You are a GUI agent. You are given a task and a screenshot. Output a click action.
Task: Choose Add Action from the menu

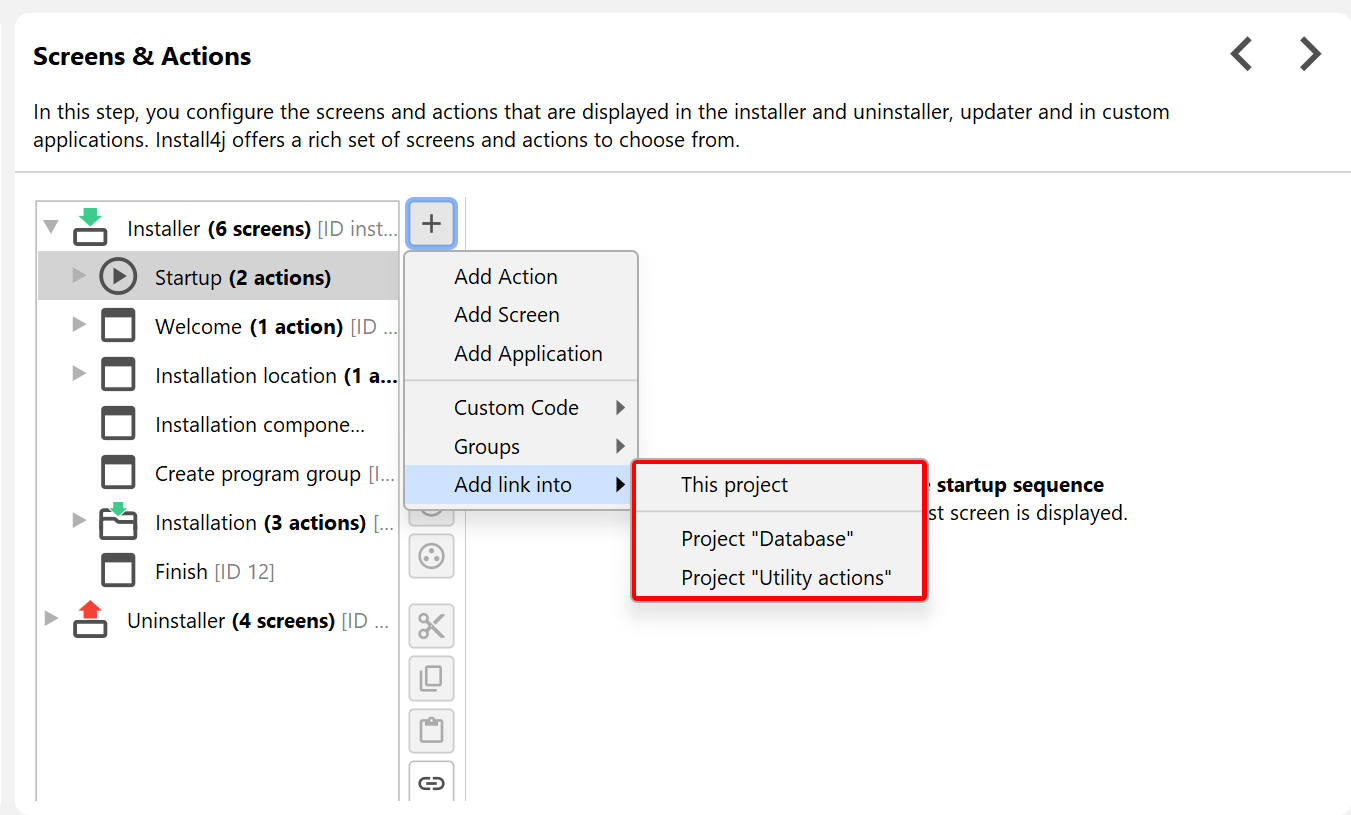tap(506, 277)
